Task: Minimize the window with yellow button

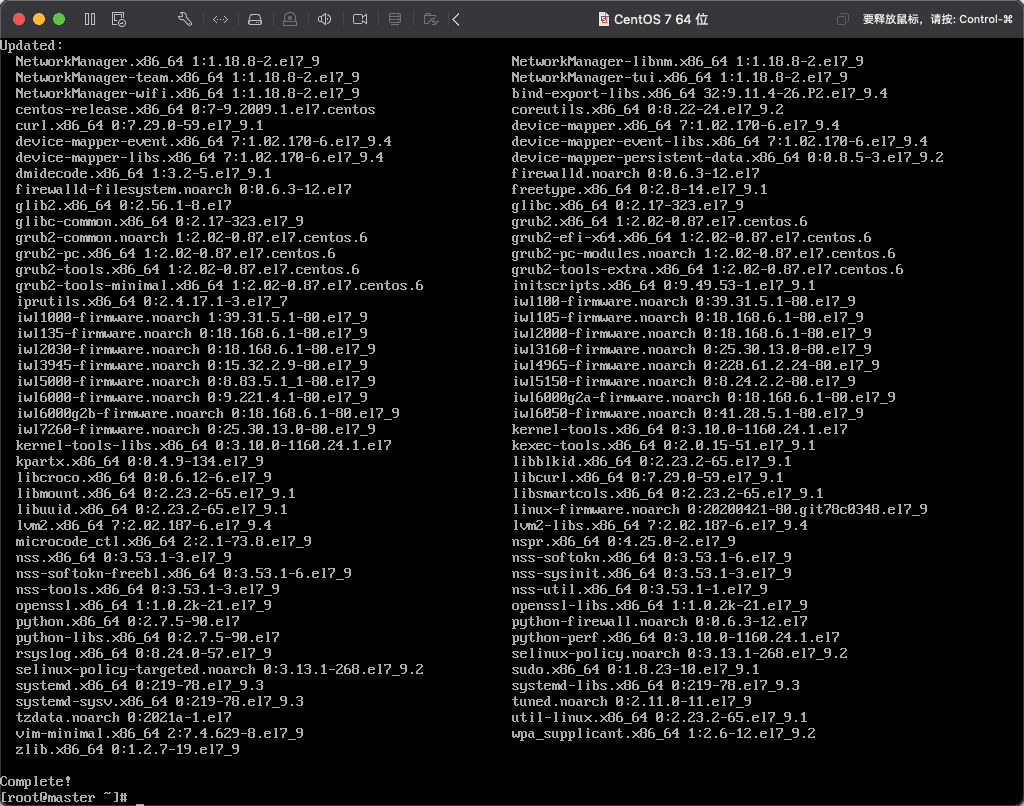Action: tap(39, 19)
